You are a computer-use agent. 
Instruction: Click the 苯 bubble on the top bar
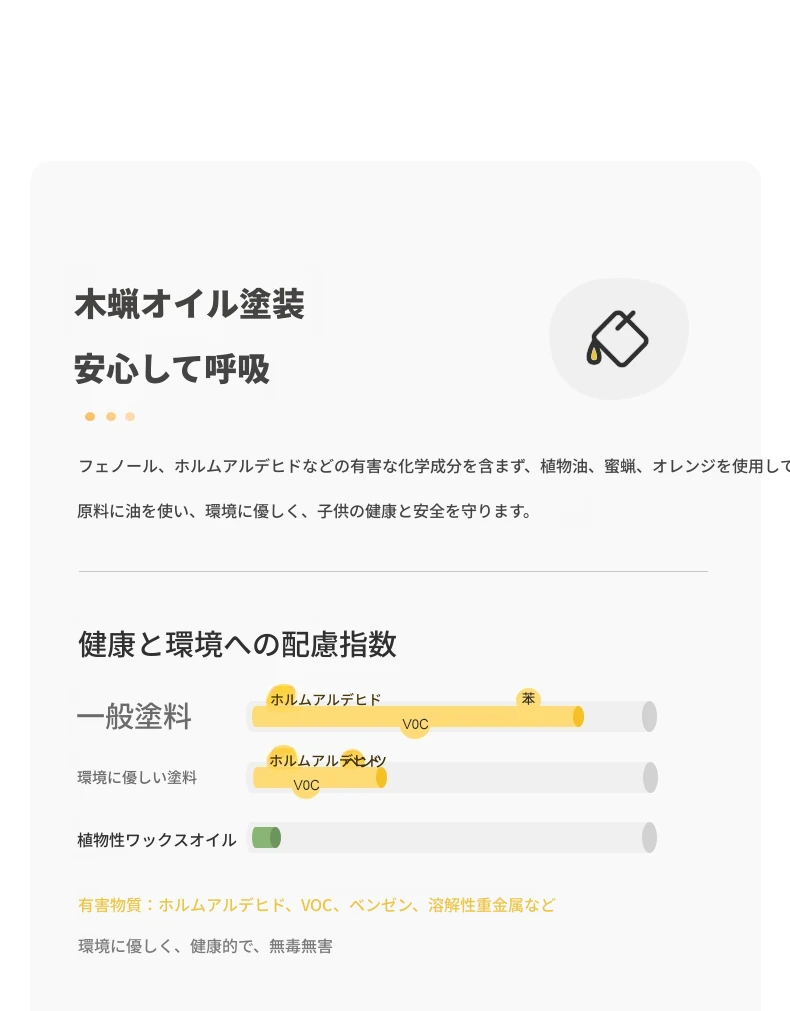coord(528,698)
